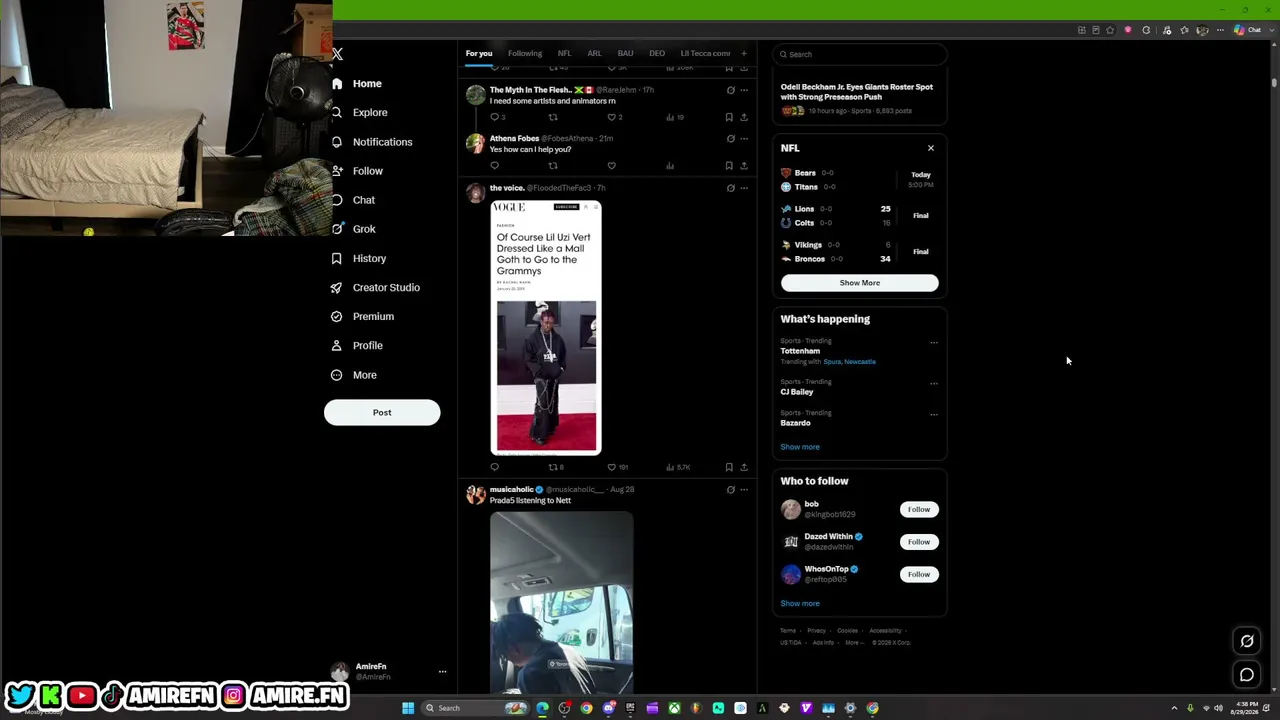Viewport: 1280px width, 720px height.
Task: Open more options for The Myth In The Flesh post
Action: (743, 90)
